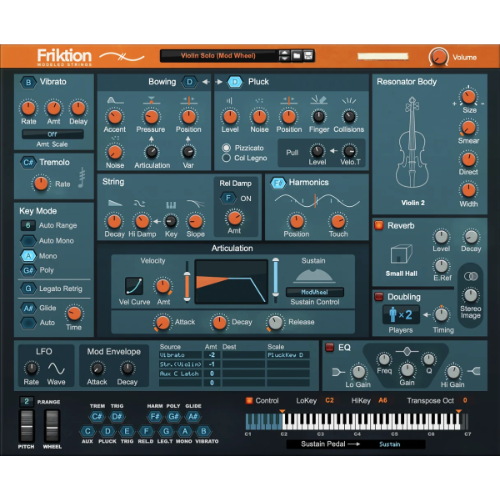Image resolution: width=500 pixels, height=500 pixels.
Task: Open the Sustain Pedal destination dropdown
Action: [x=390, y=444]
